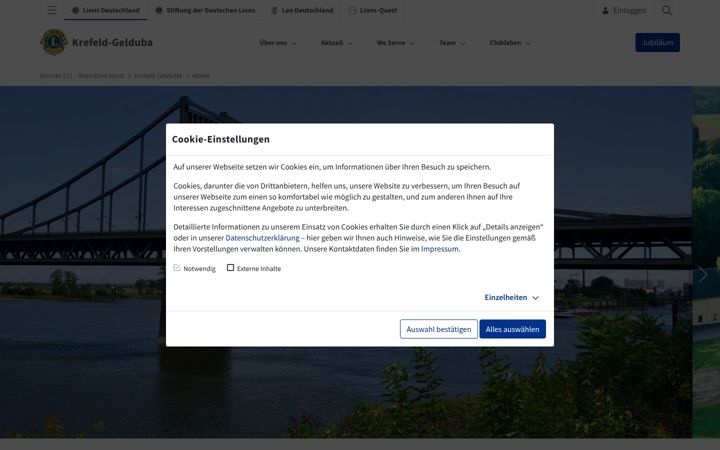Open the hamburger menu icon
The image size is (720, 450).
point(52,10)
